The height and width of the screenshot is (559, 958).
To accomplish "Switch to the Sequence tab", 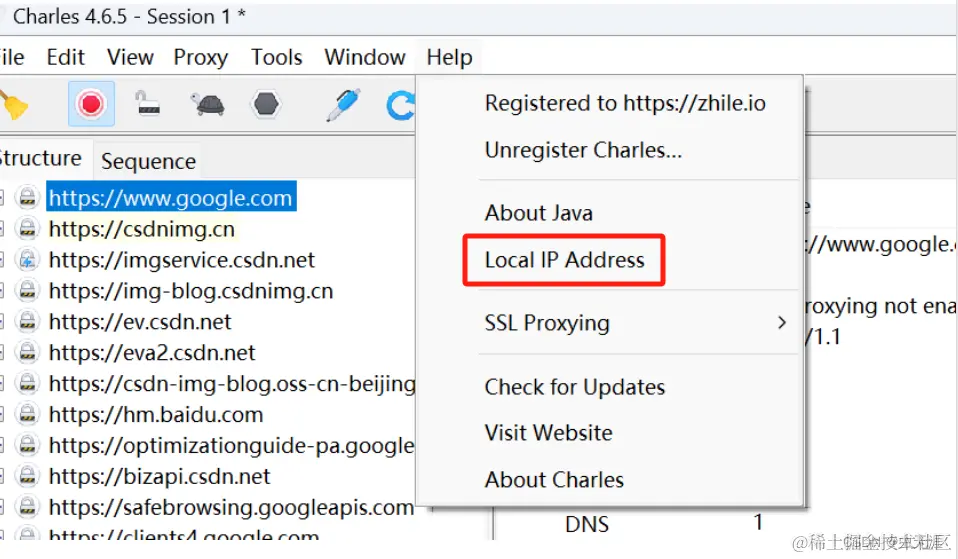I will pos(148,161).
